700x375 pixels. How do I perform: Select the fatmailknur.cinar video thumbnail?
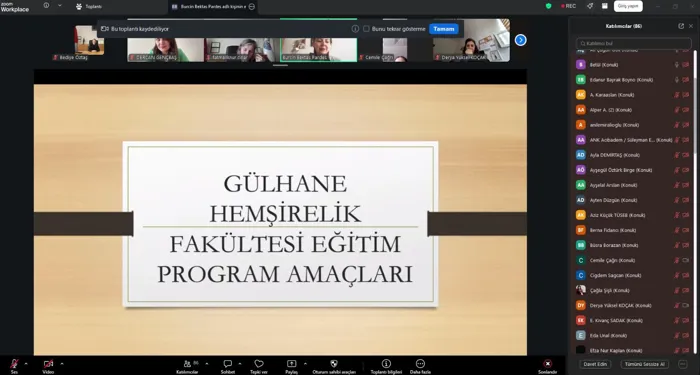click(x=242, y=49)
